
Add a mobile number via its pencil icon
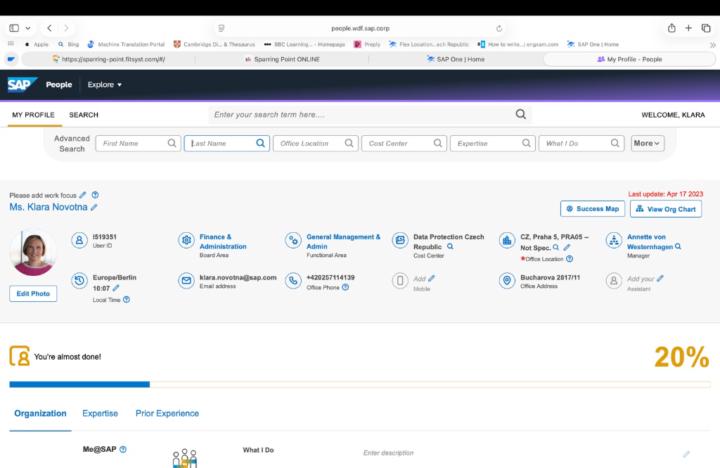click(x=432, y=278)
